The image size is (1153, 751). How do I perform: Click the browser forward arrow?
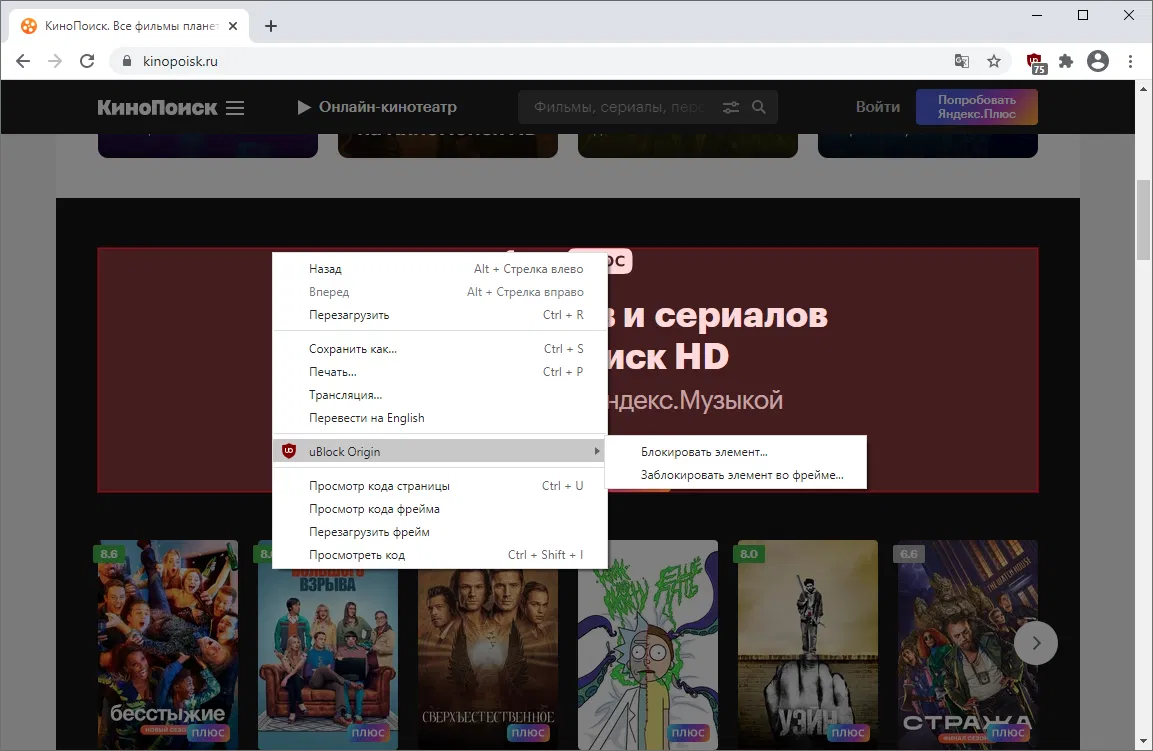point(55,61)
